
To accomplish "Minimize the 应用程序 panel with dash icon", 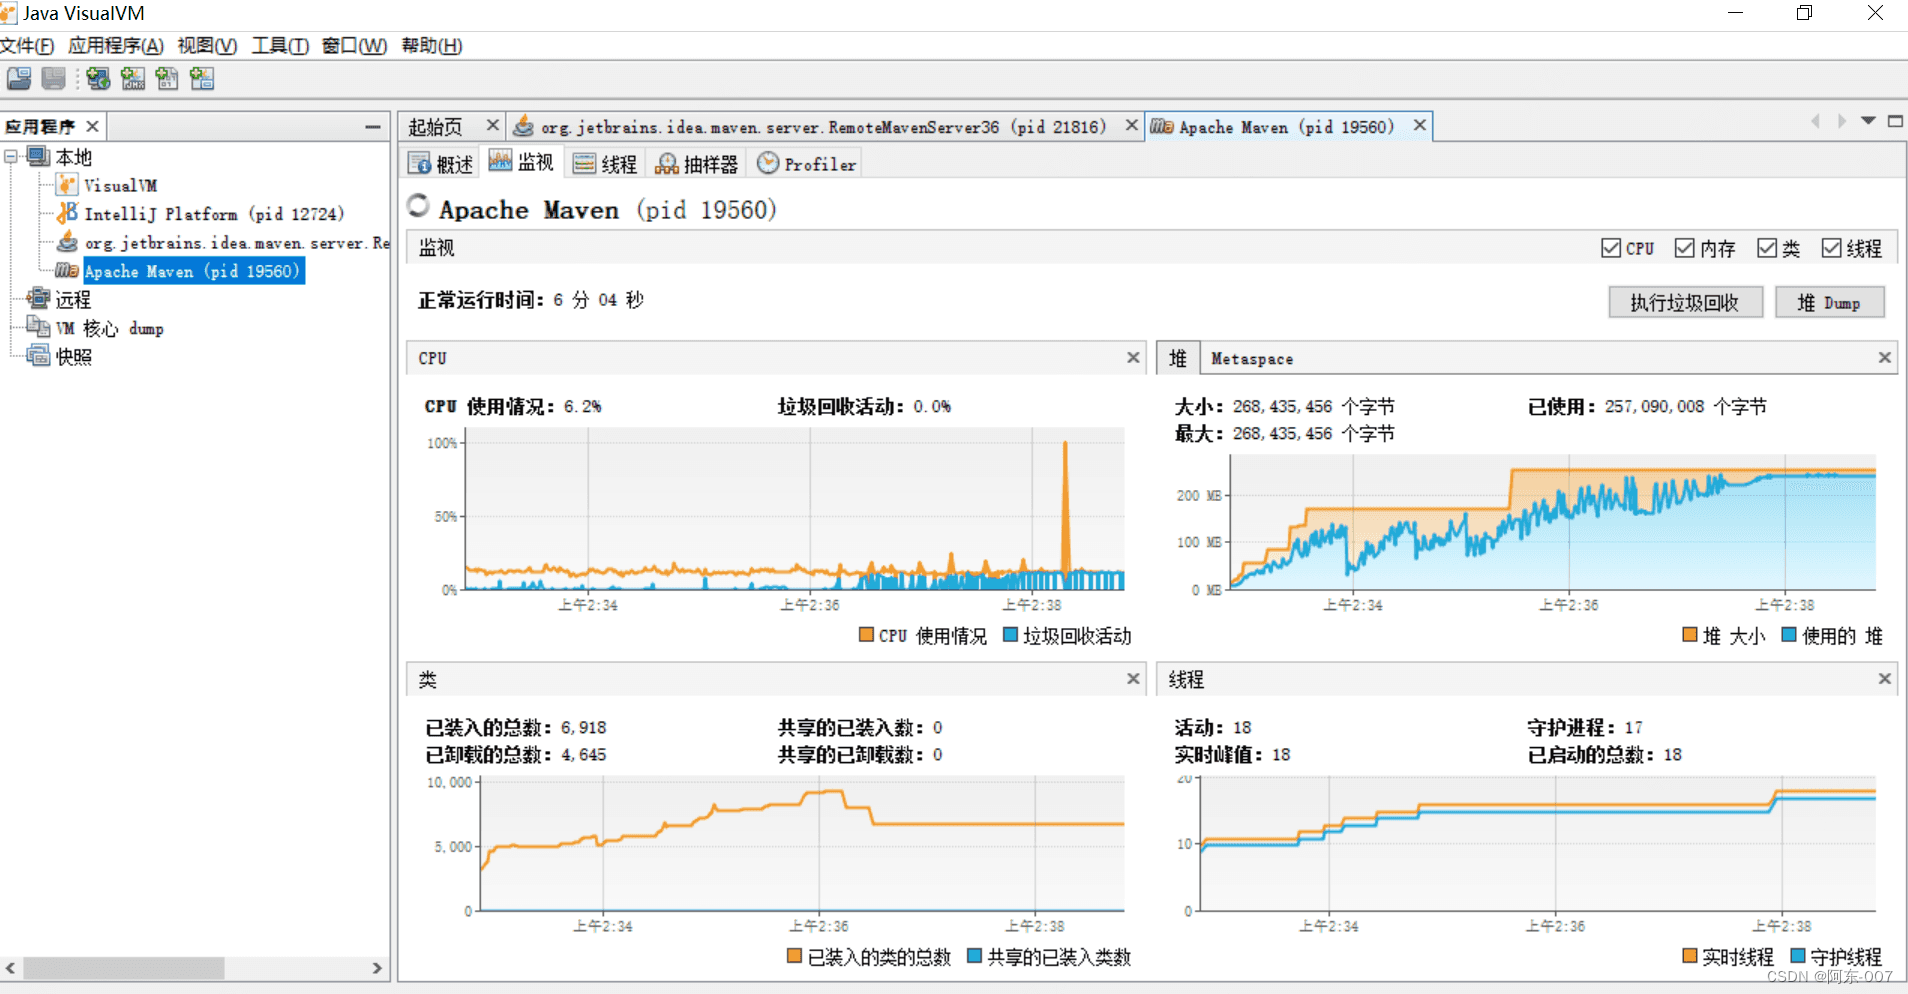I will tap(373, 127).
